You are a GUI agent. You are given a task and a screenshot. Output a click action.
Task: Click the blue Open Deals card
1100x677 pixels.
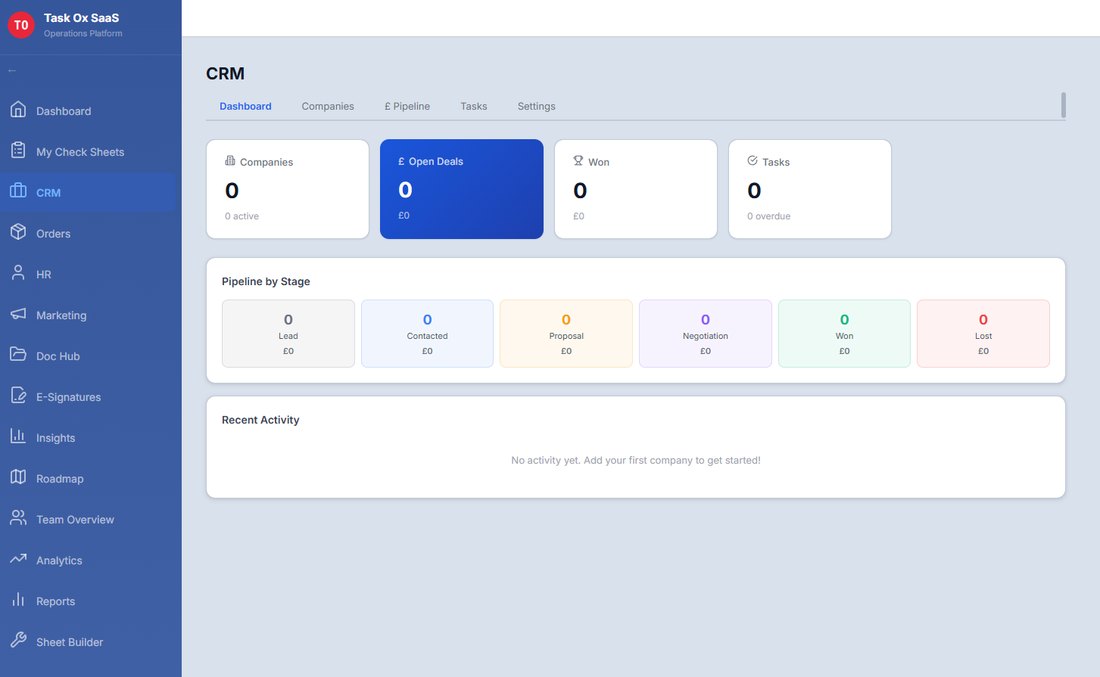462,189
